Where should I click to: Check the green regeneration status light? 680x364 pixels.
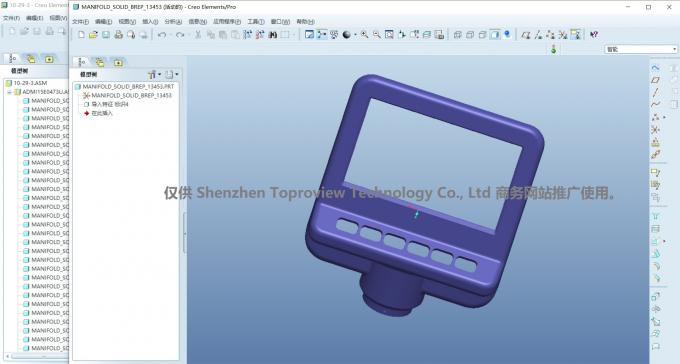(x=553, y=49)
